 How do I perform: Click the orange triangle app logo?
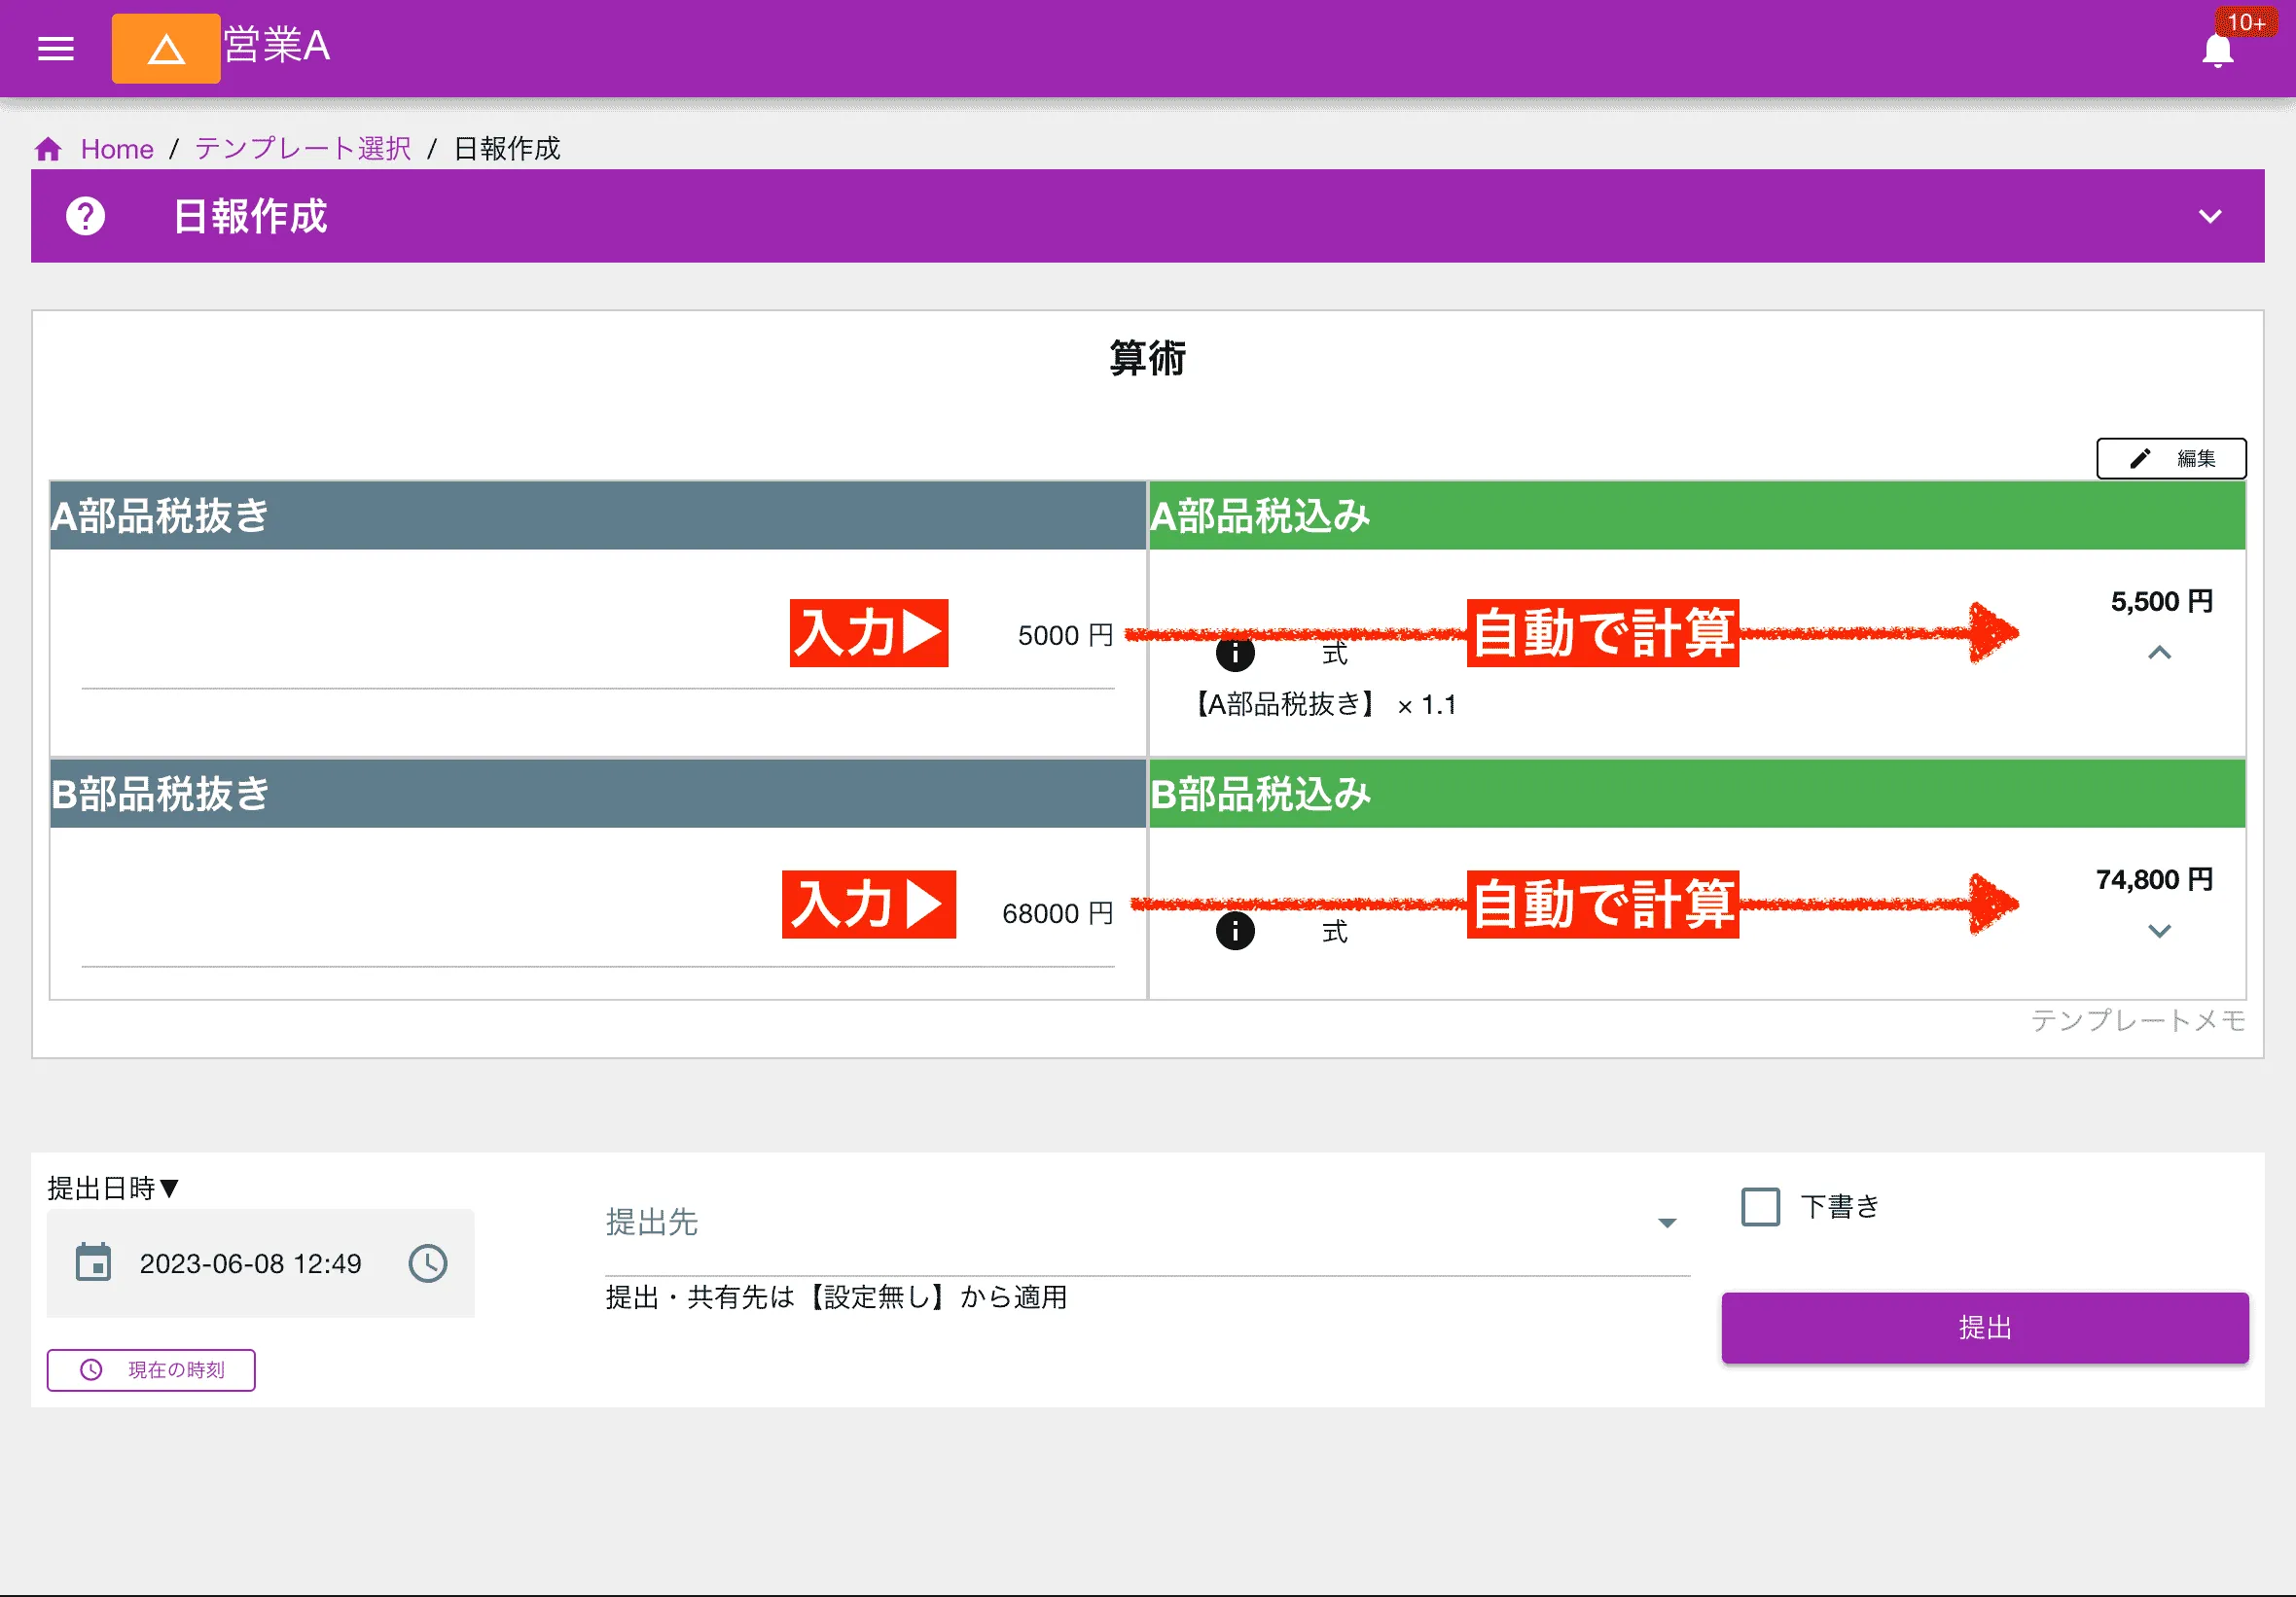tap(166, 48)
